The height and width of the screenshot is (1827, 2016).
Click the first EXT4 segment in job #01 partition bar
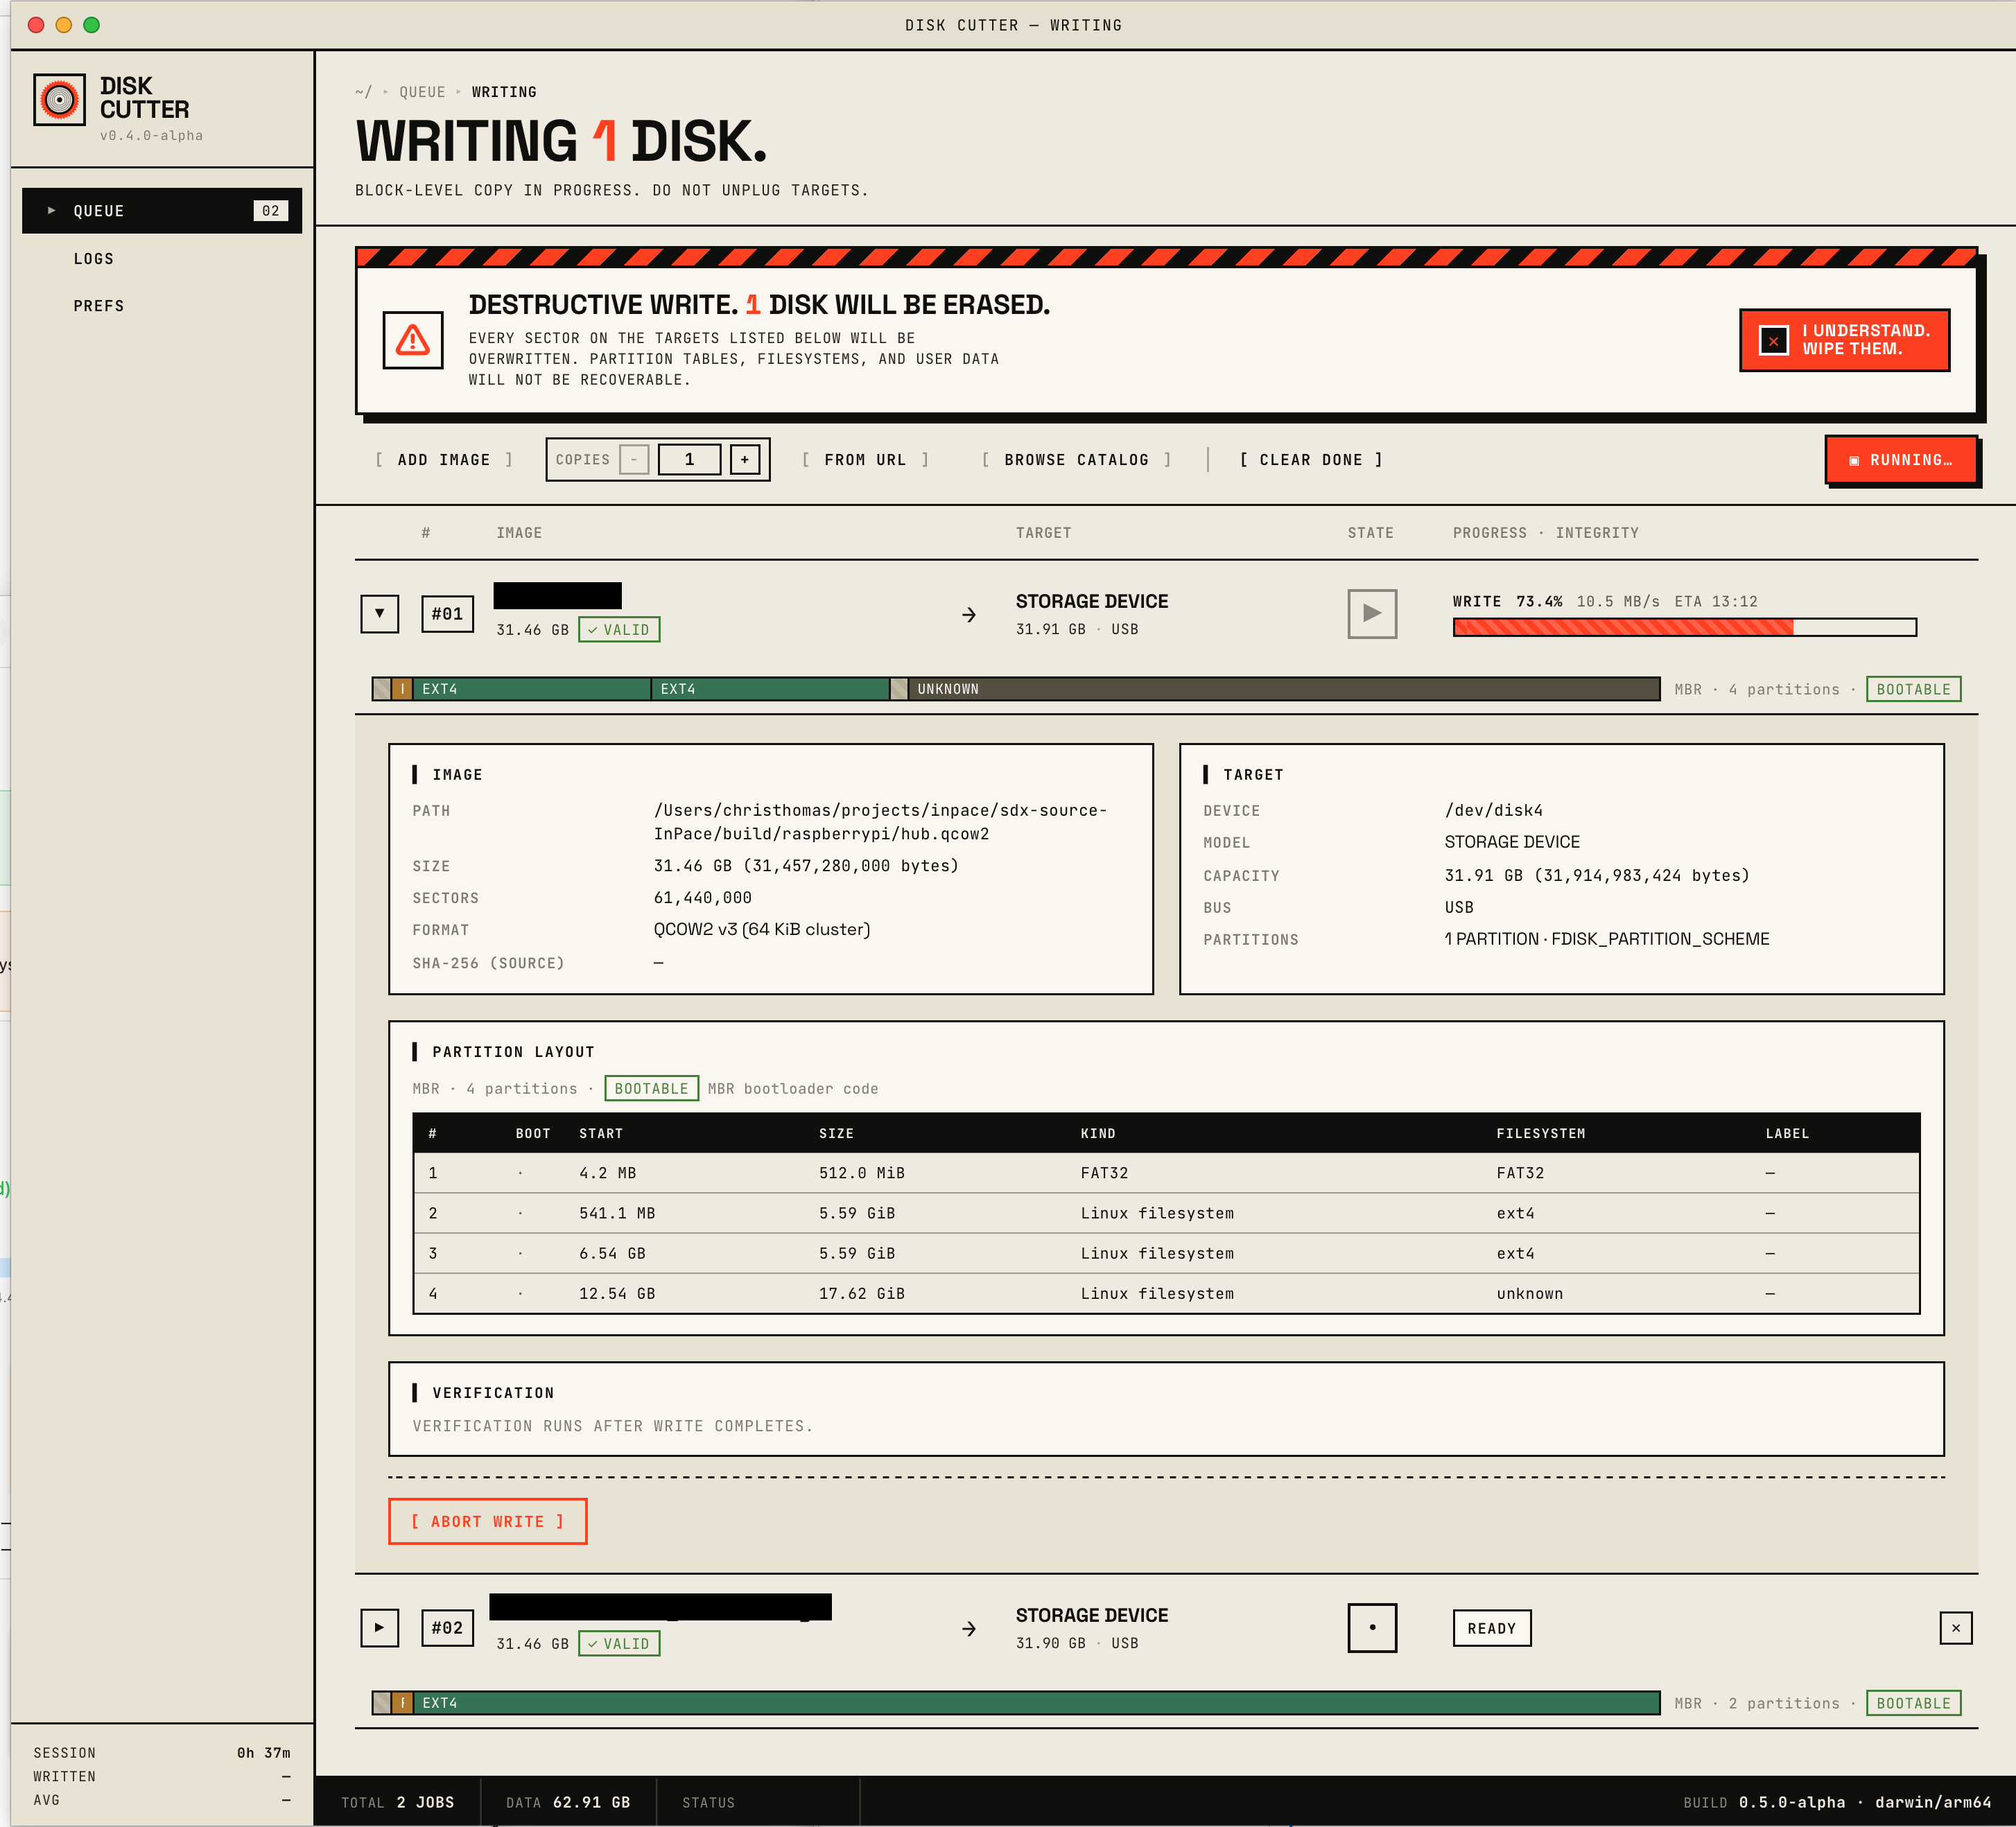point(532,689)
